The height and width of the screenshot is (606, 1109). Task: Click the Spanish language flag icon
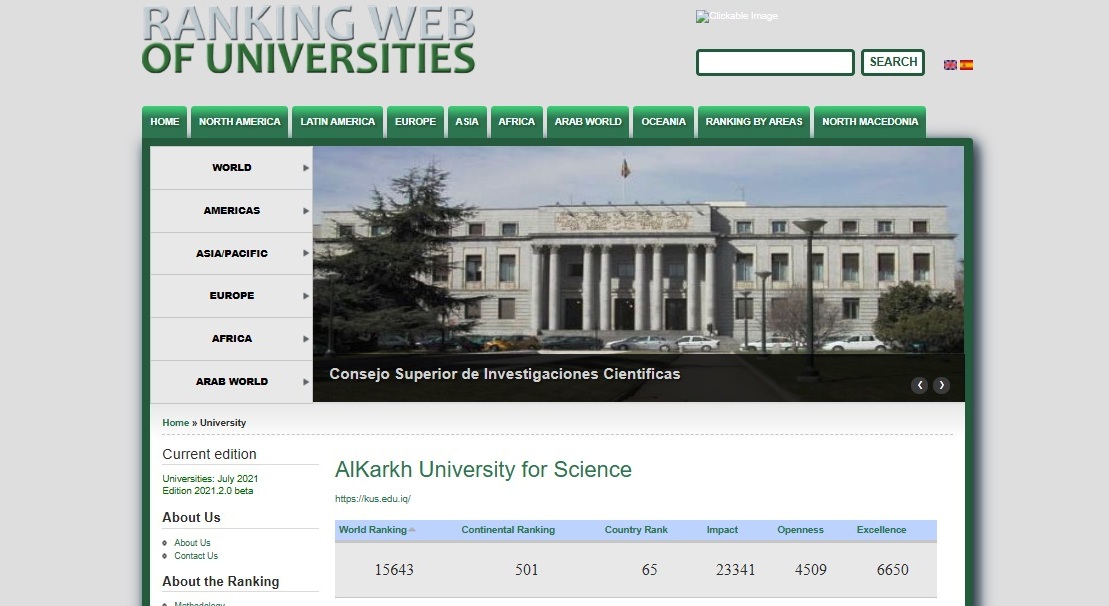(966, 65)
